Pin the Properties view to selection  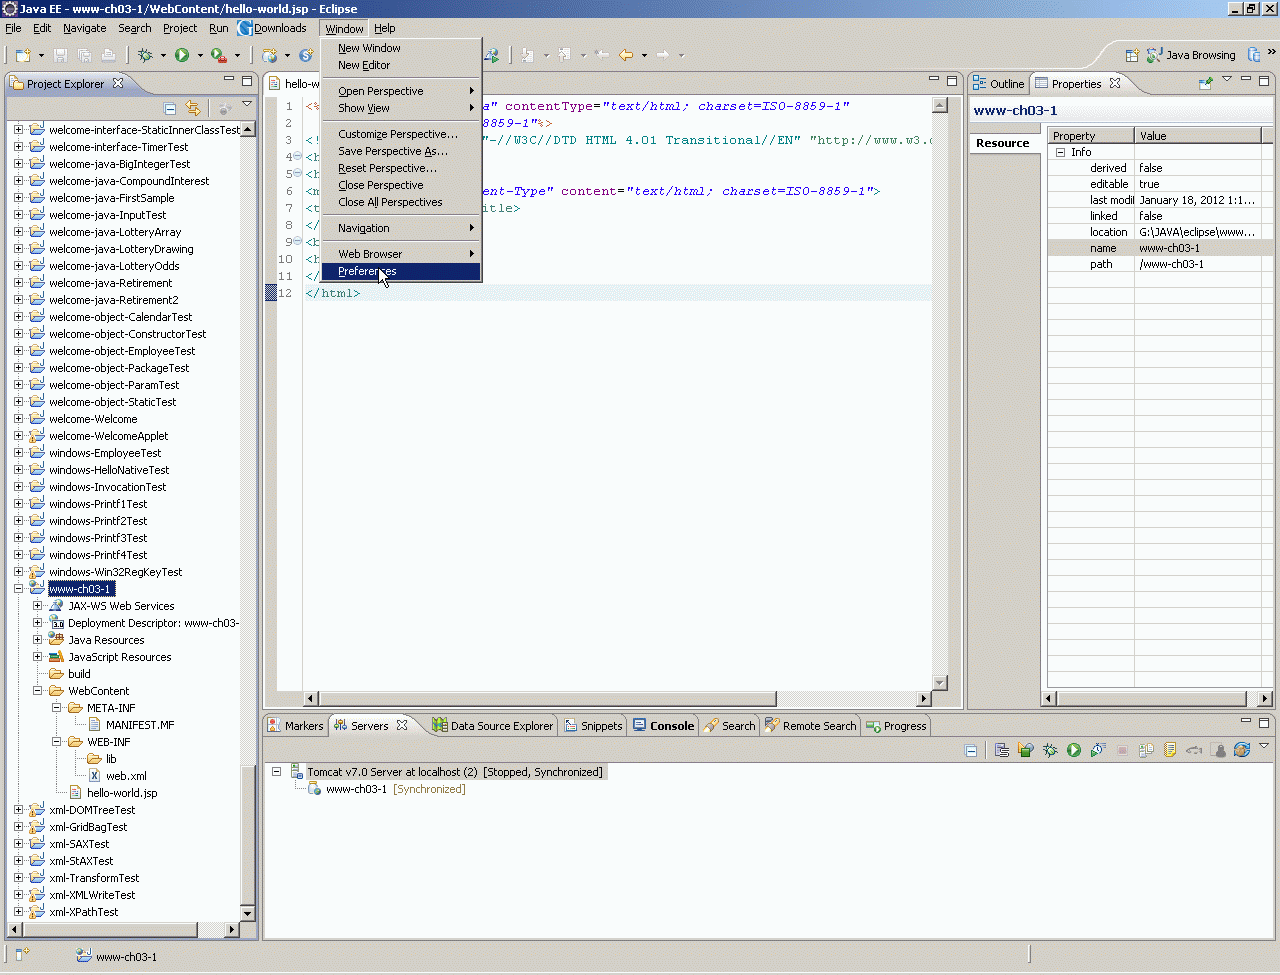coord(1206,84)
